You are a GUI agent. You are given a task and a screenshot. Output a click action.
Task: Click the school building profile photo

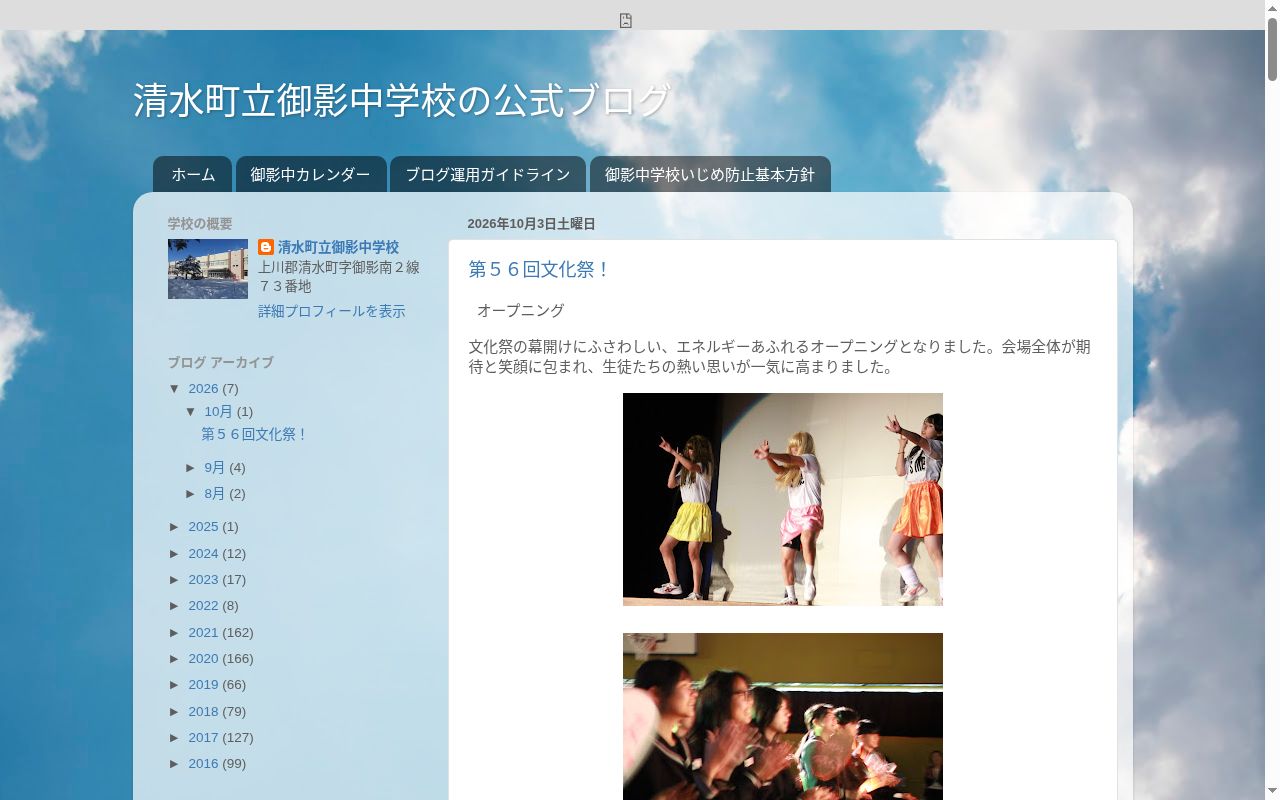[x=208, y=269]
